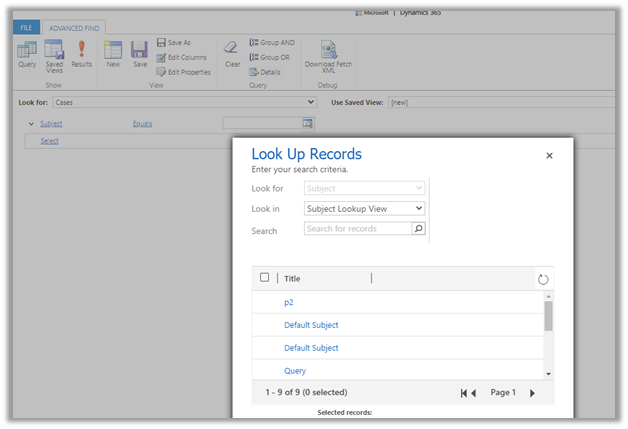Go to next page of records

[x=532, y=393]
